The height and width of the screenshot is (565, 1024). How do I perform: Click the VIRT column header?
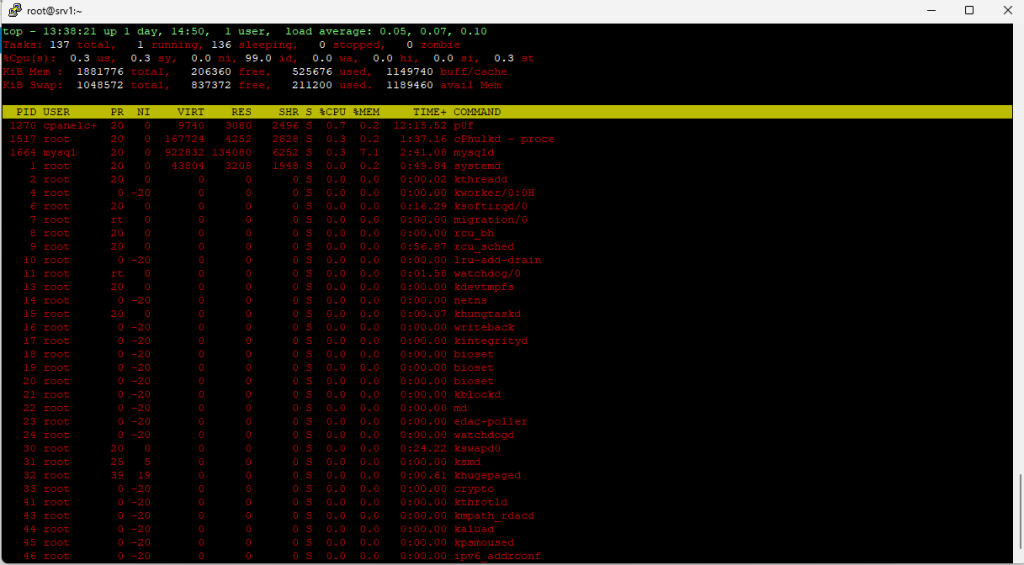click(191, 112)
